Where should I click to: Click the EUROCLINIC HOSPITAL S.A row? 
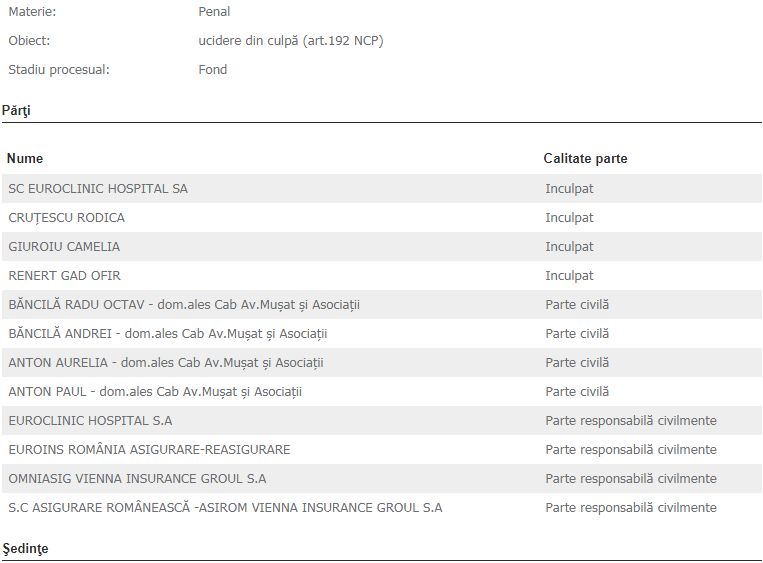point(90,421)
